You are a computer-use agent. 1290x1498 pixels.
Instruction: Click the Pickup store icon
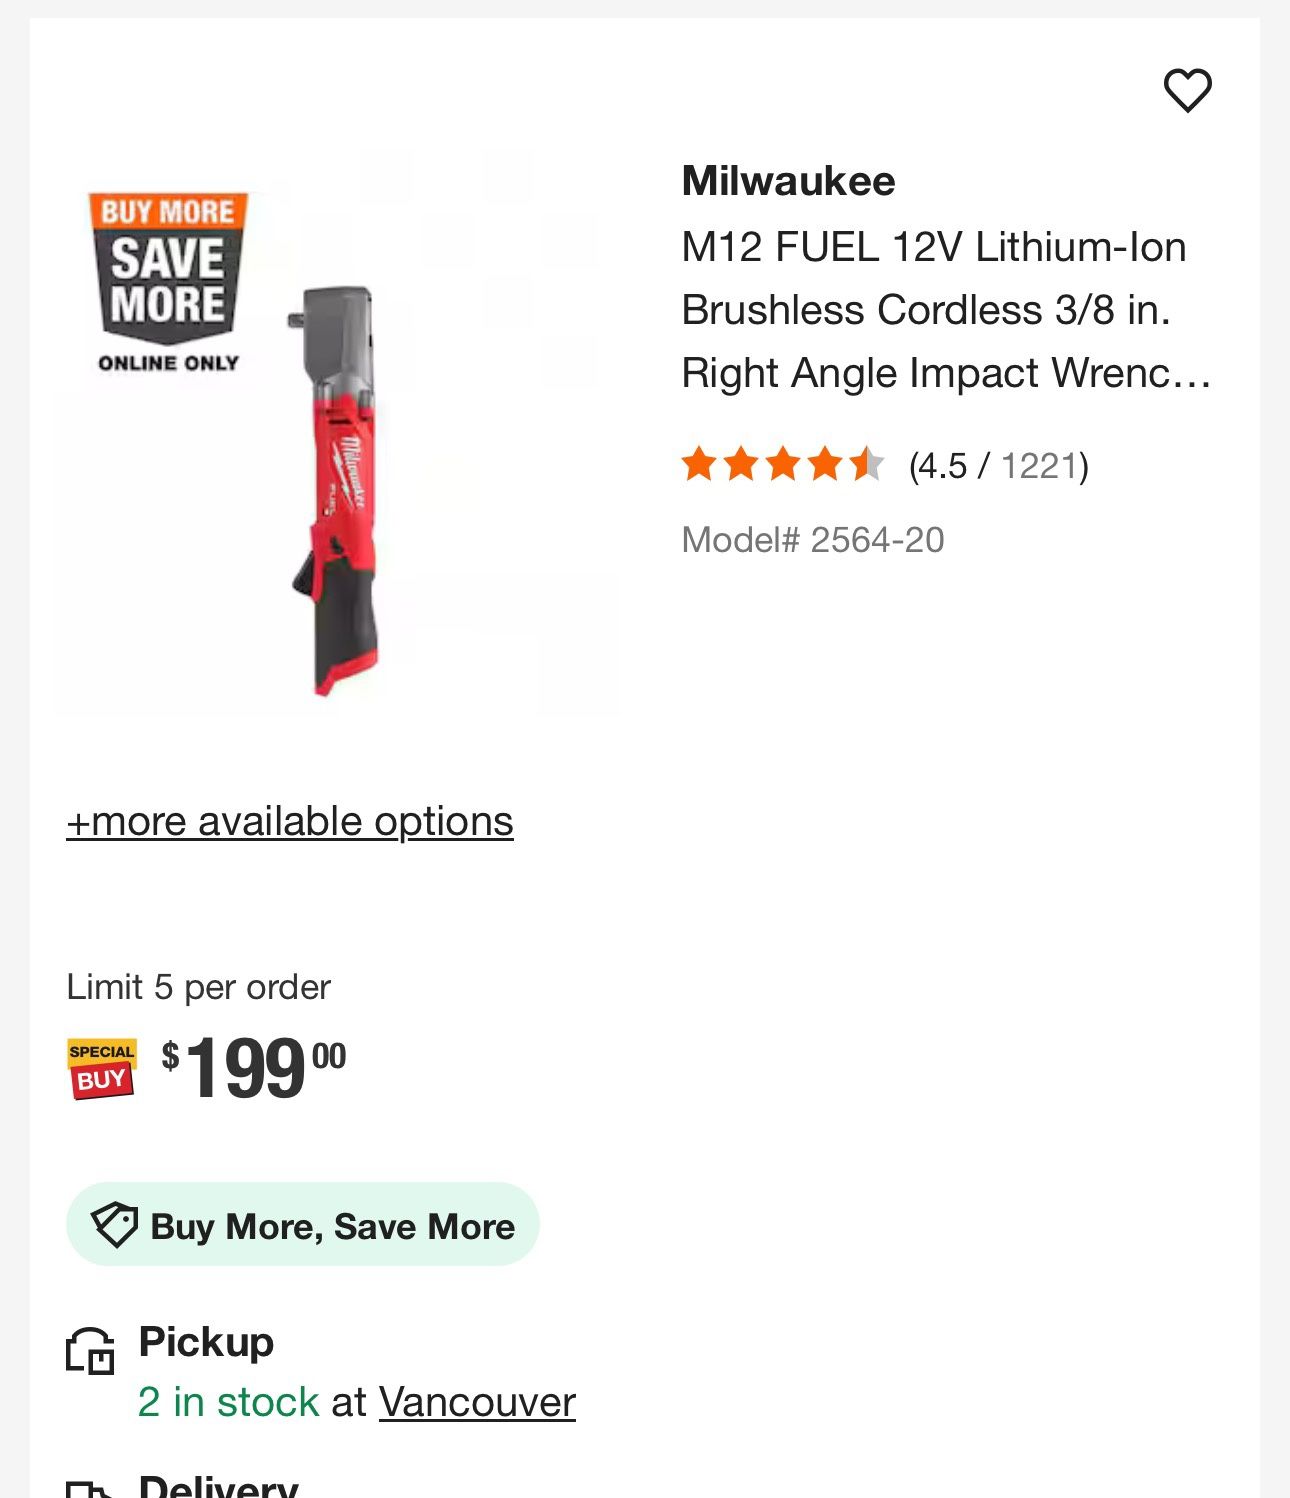click(x=90, y=1351)
